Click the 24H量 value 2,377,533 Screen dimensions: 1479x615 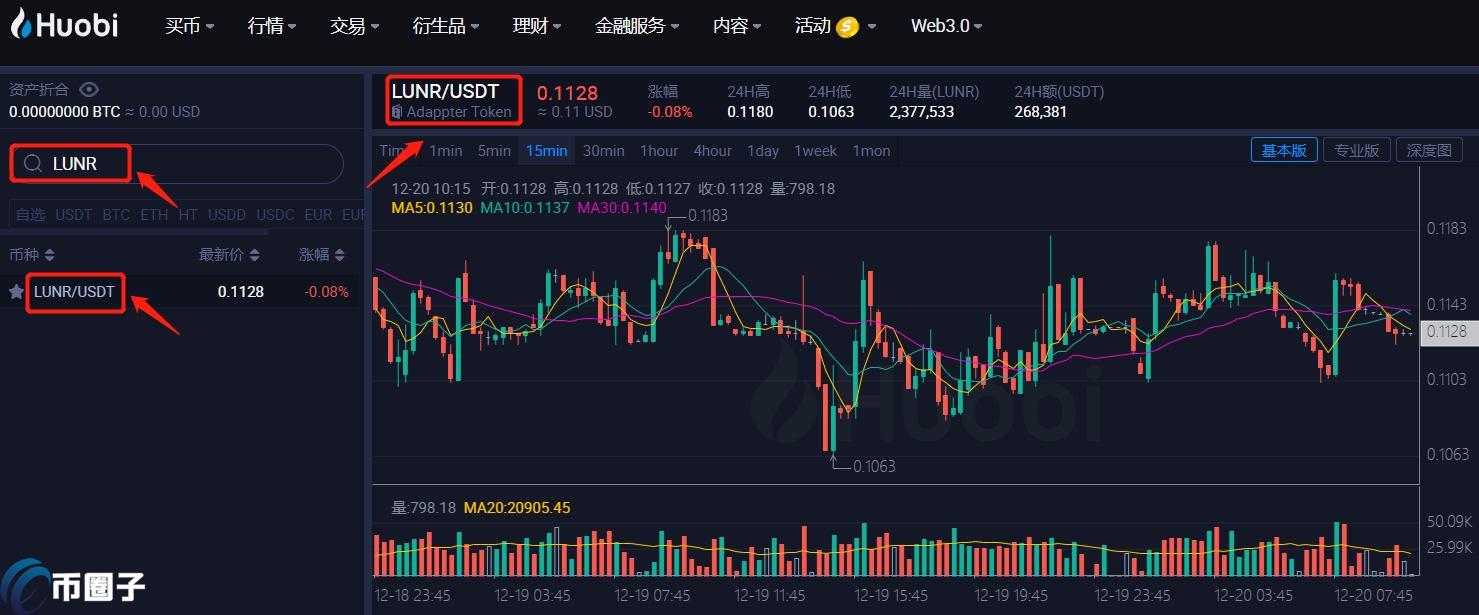[x=921, y=112]
